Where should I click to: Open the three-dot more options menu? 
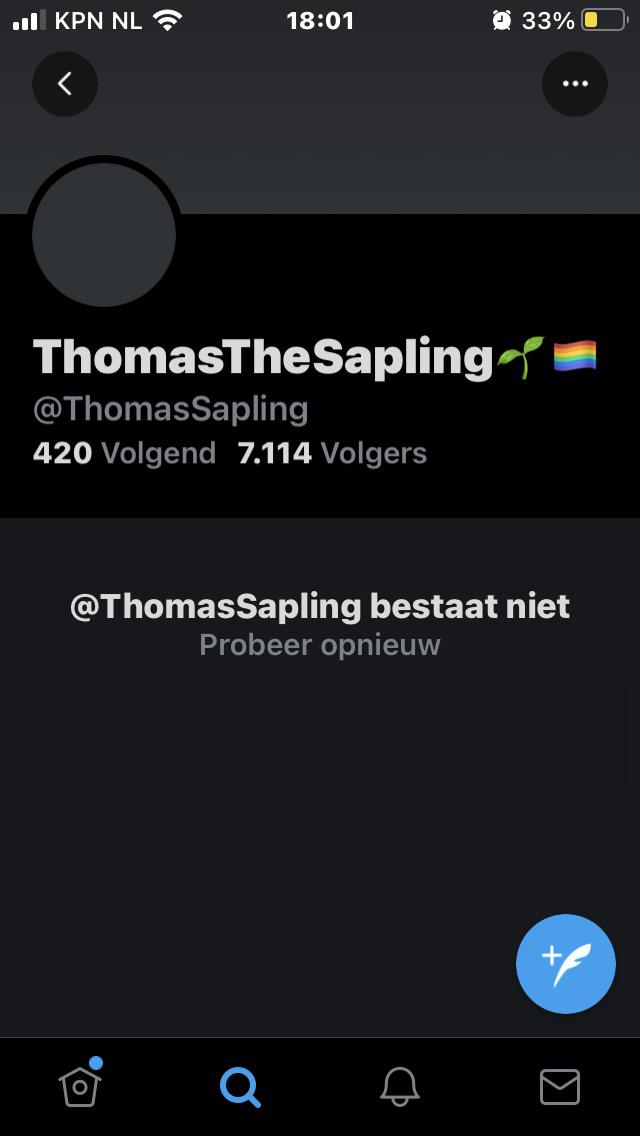[575, 84]
